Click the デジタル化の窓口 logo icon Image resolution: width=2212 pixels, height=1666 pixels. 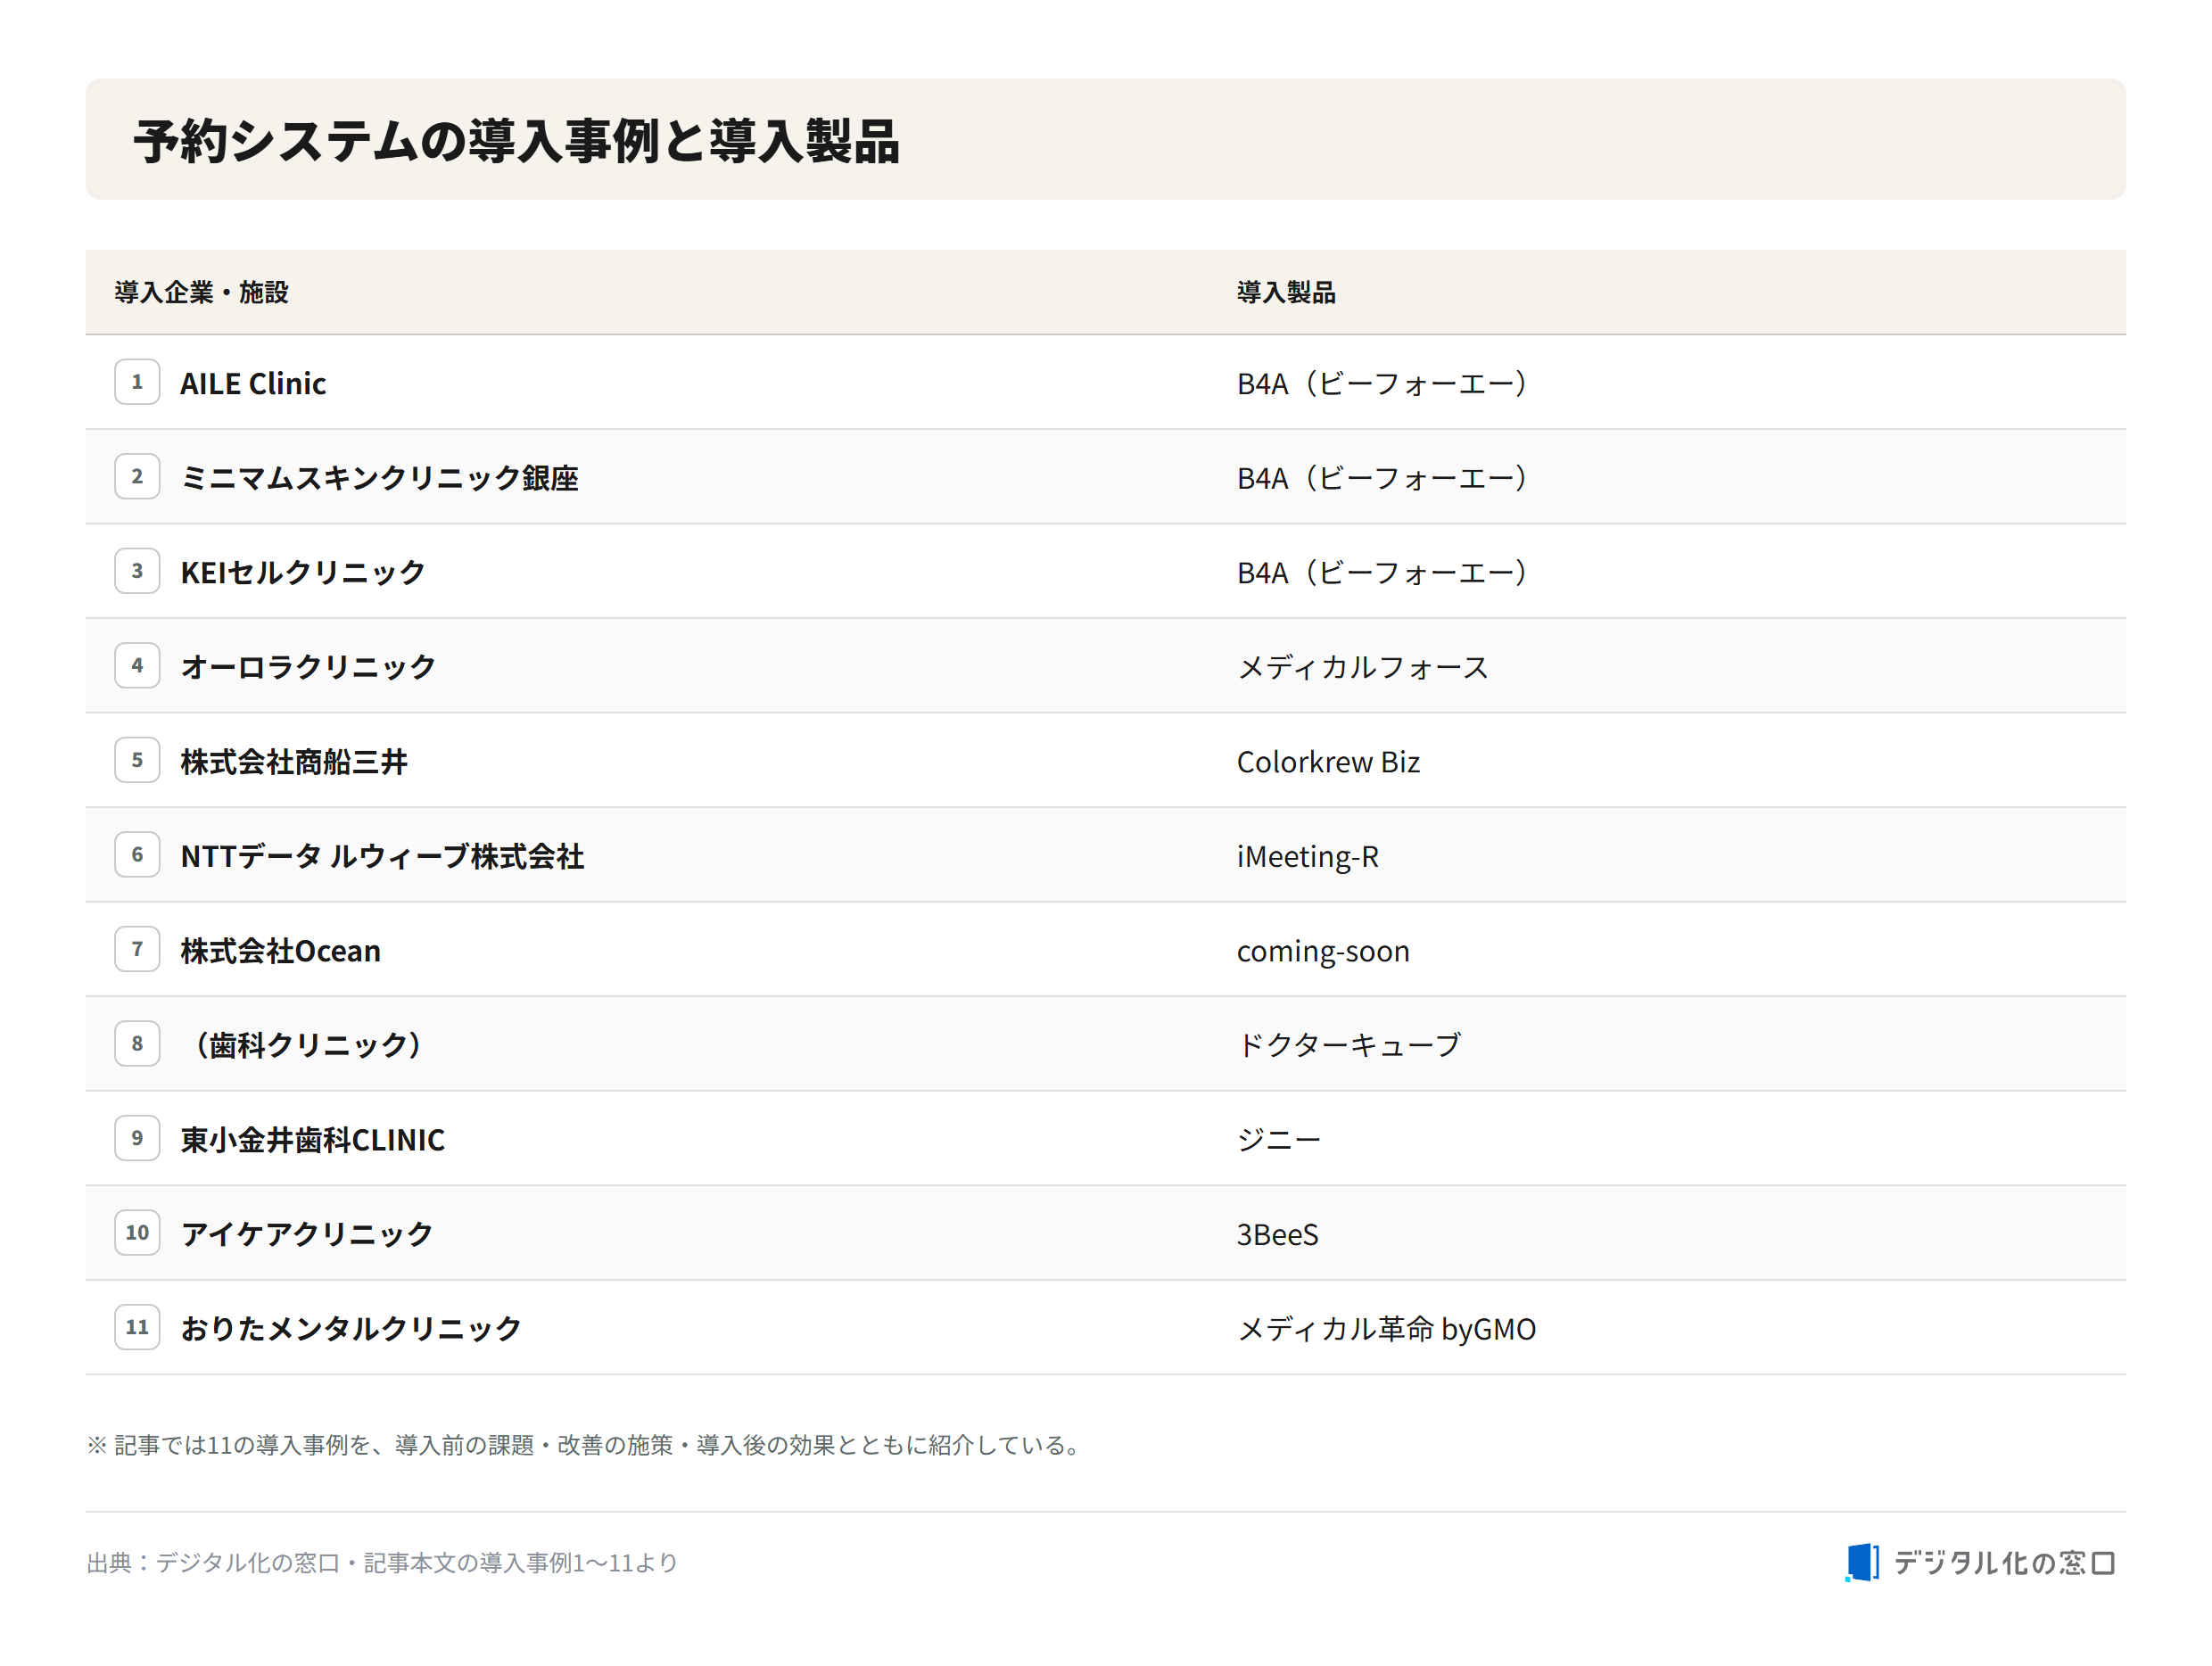[1861, 1562]
